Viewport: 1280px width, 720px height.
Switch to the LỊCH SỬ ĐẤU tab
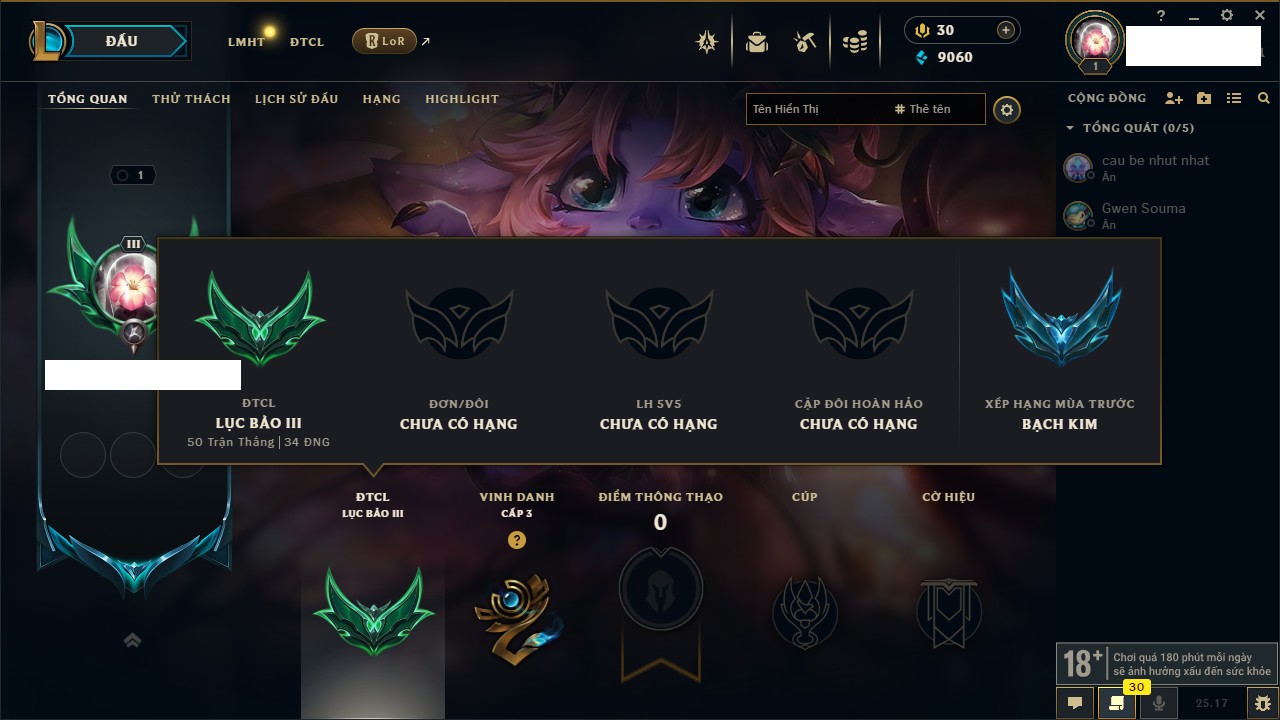coord(296,99)
